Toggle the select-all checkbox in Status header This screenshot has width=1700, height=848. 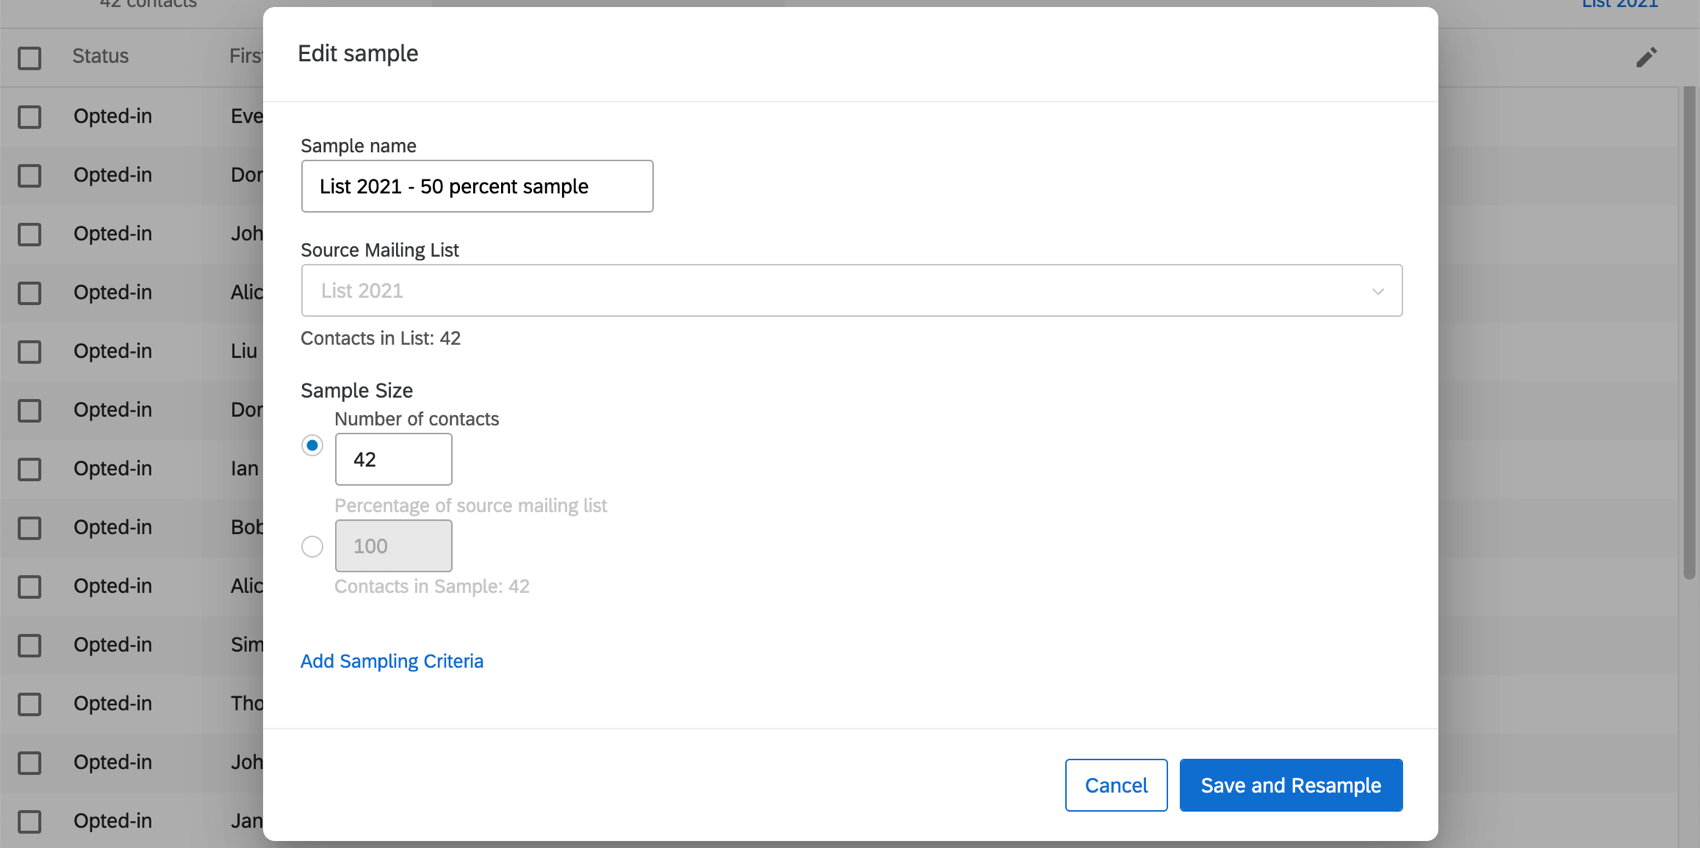tap(30, 58)
